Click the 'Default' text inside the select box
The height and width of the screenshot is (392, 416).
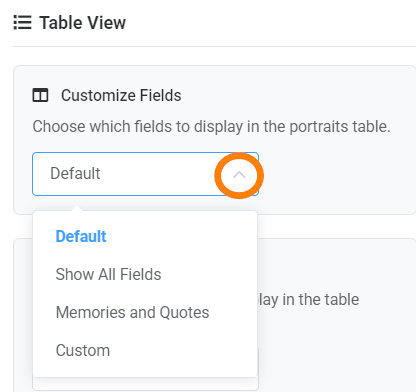pyautogui.click(x=75, y=173)
